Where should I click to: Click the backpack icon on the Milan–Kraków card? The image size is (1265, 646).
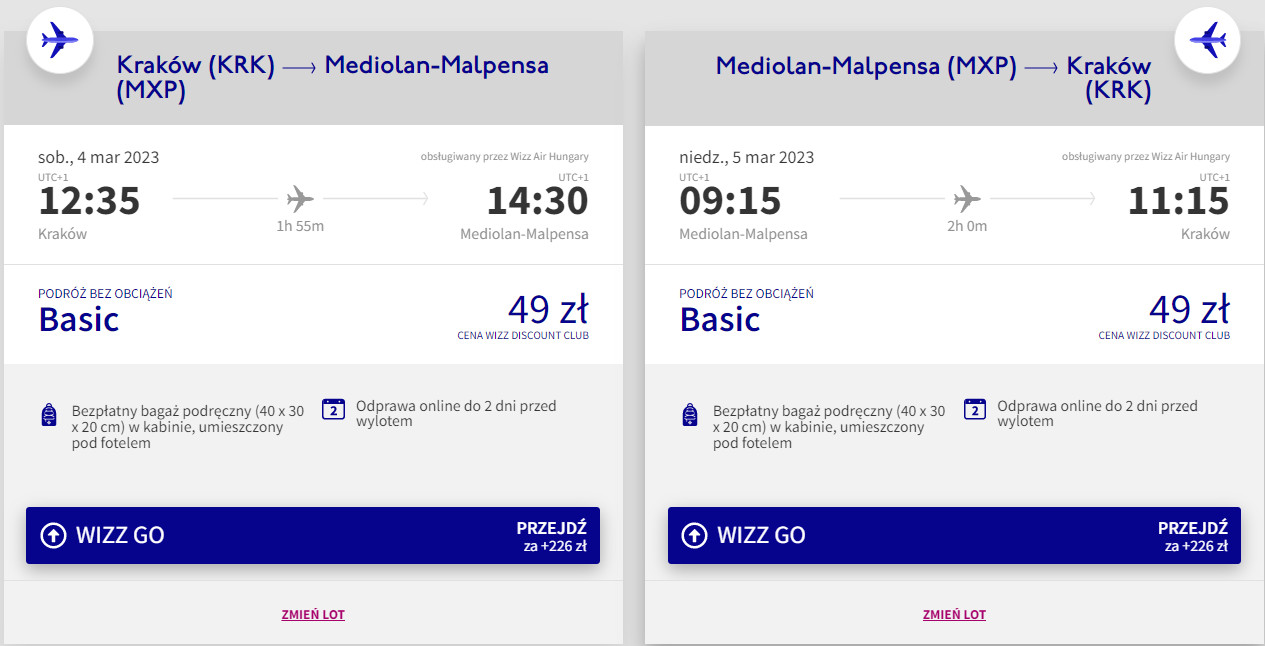[x=689, y=414]
